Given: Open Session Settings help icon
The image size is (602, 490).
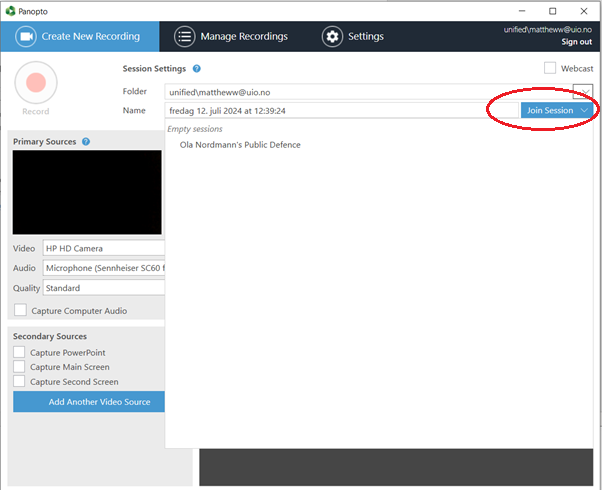Looking at the screenshot, I should click(197, 69).
